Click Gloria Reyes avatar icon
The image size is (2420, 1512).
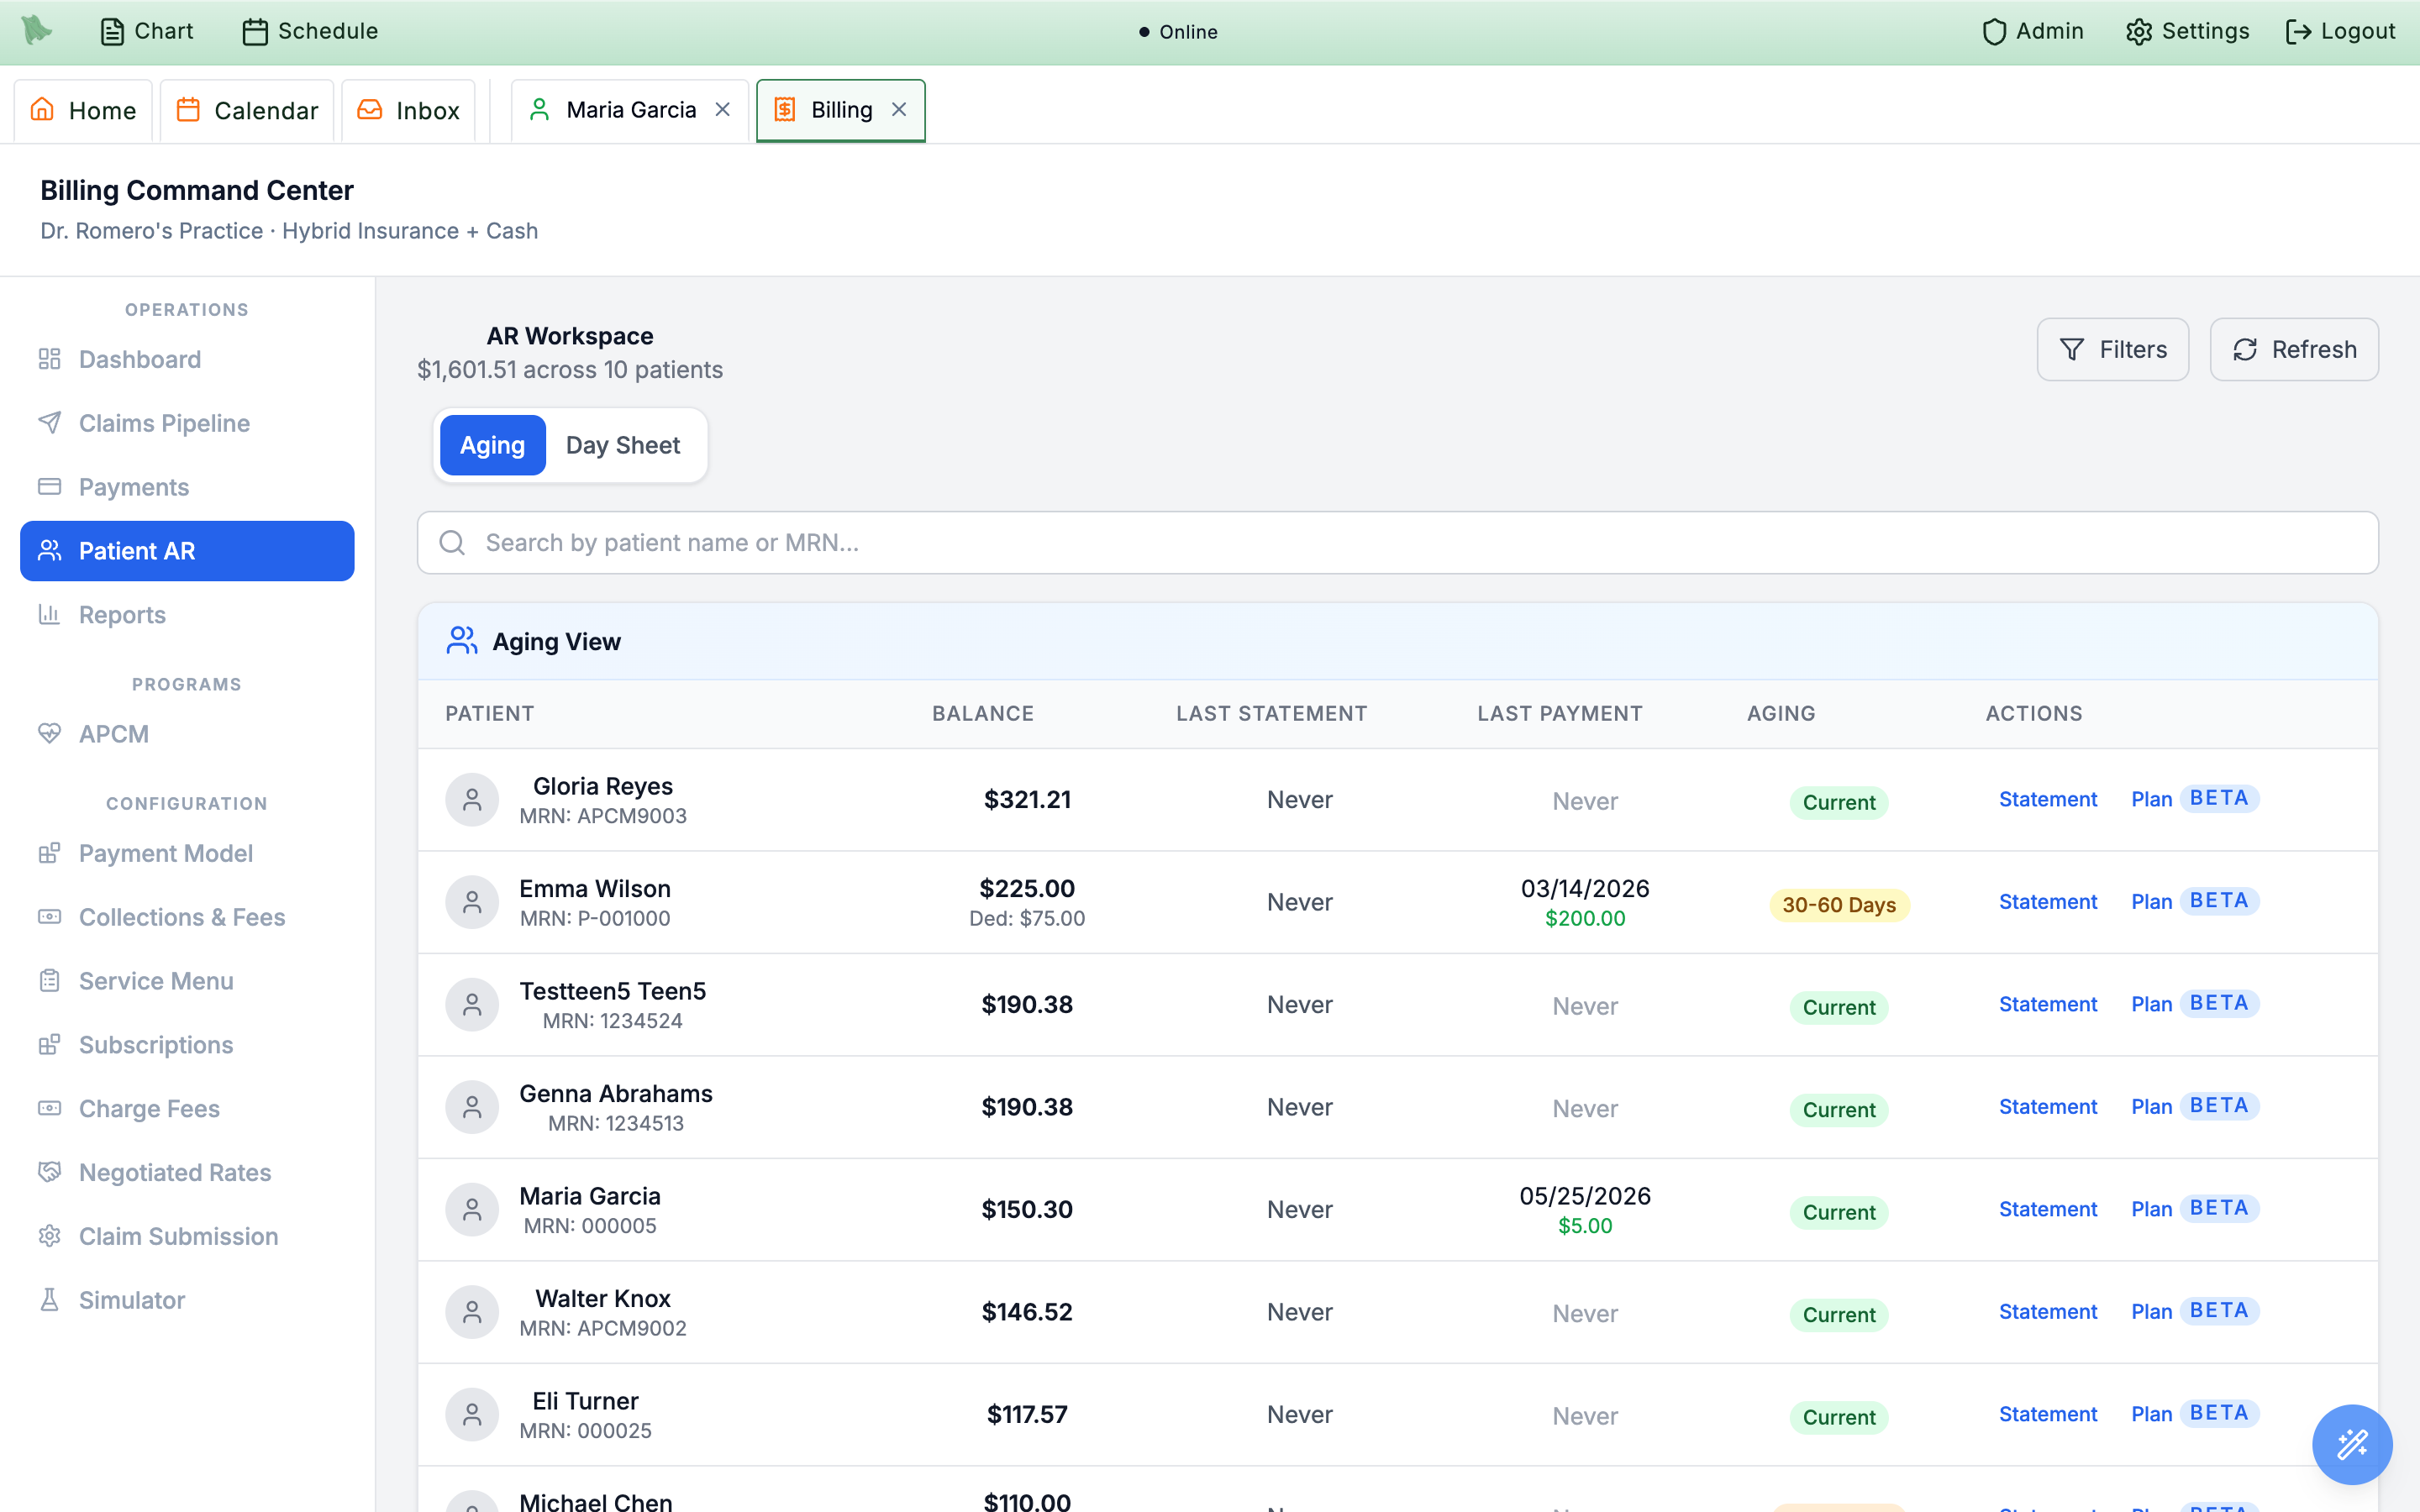point(472,800)
